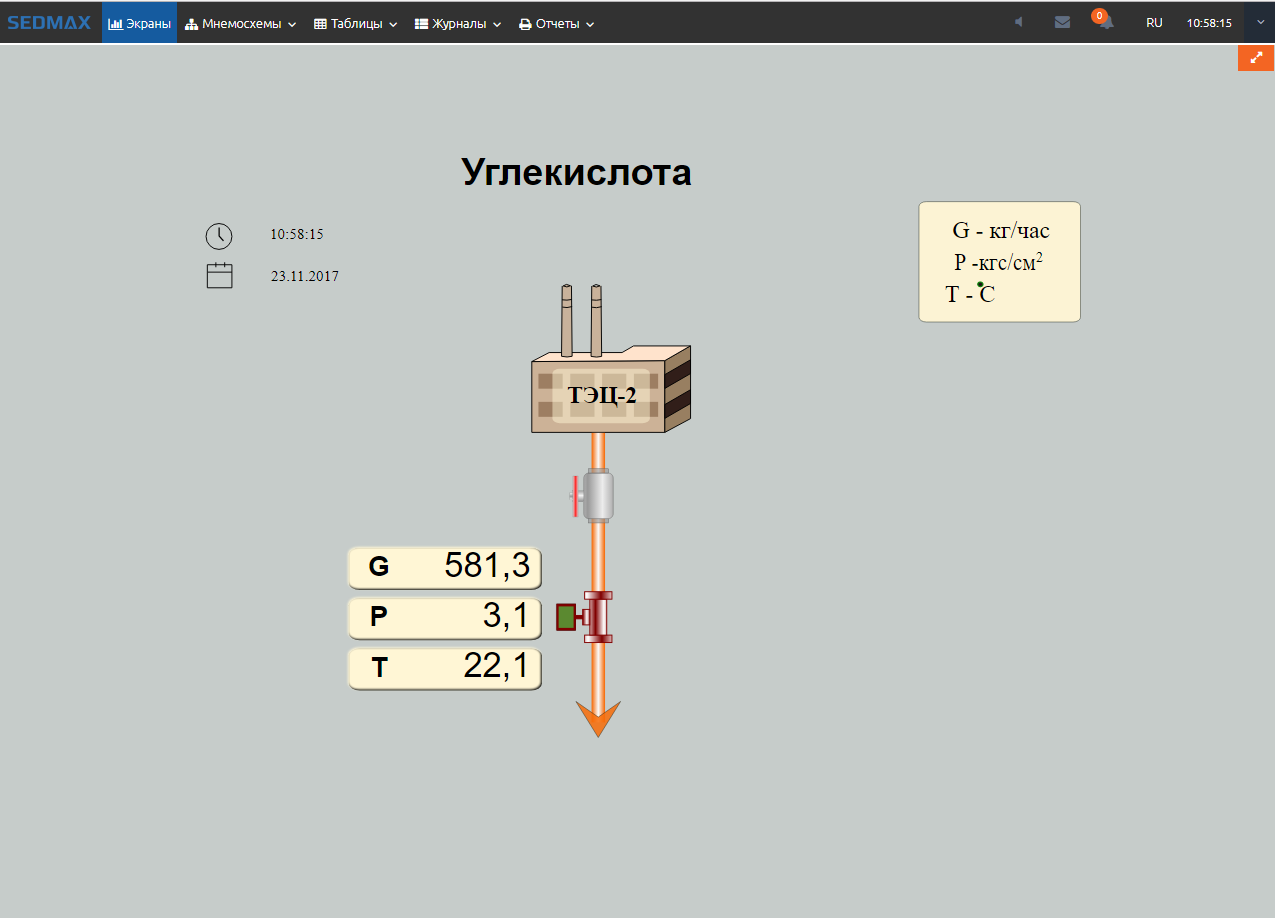This screenshot has width=1275, height=919.
Task: Click the clock icon beside the time
Action: [219, 236]
